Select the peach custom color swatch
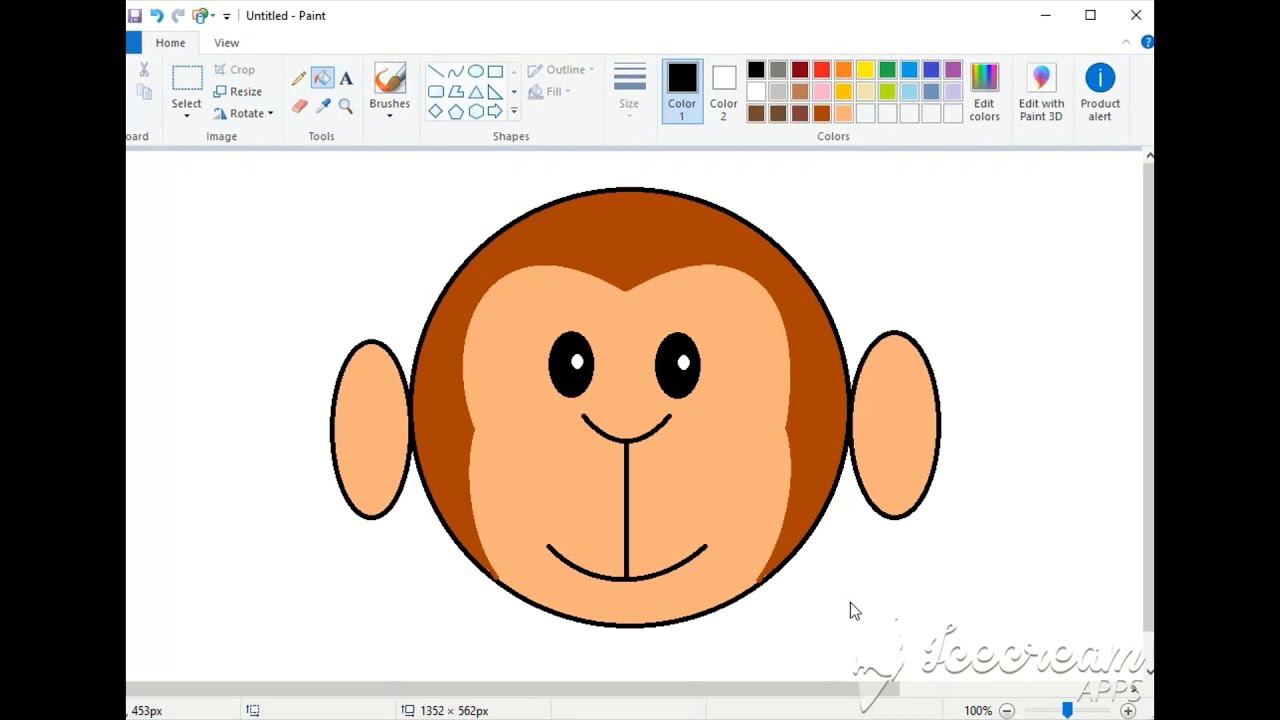The height and width of the screenshot is (720, 1280). click(843, 114)
